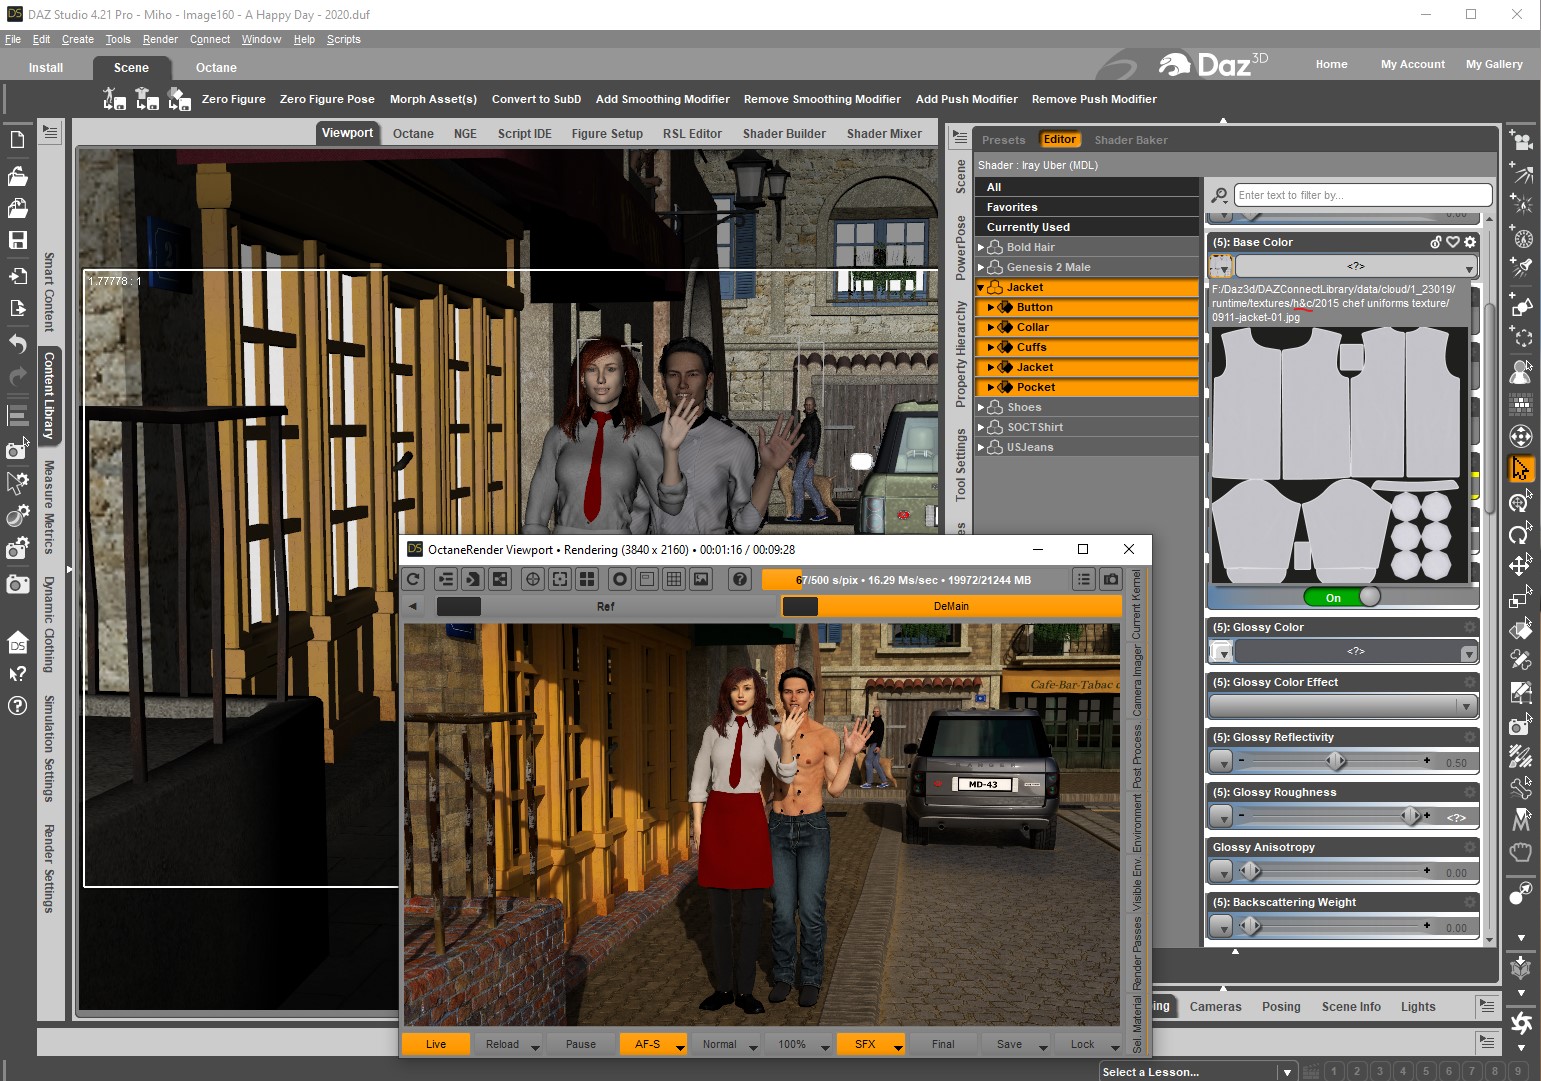Screen dimensions: 1541x1081
Task: Open the Render menu
Action: [x=160, y=39]
